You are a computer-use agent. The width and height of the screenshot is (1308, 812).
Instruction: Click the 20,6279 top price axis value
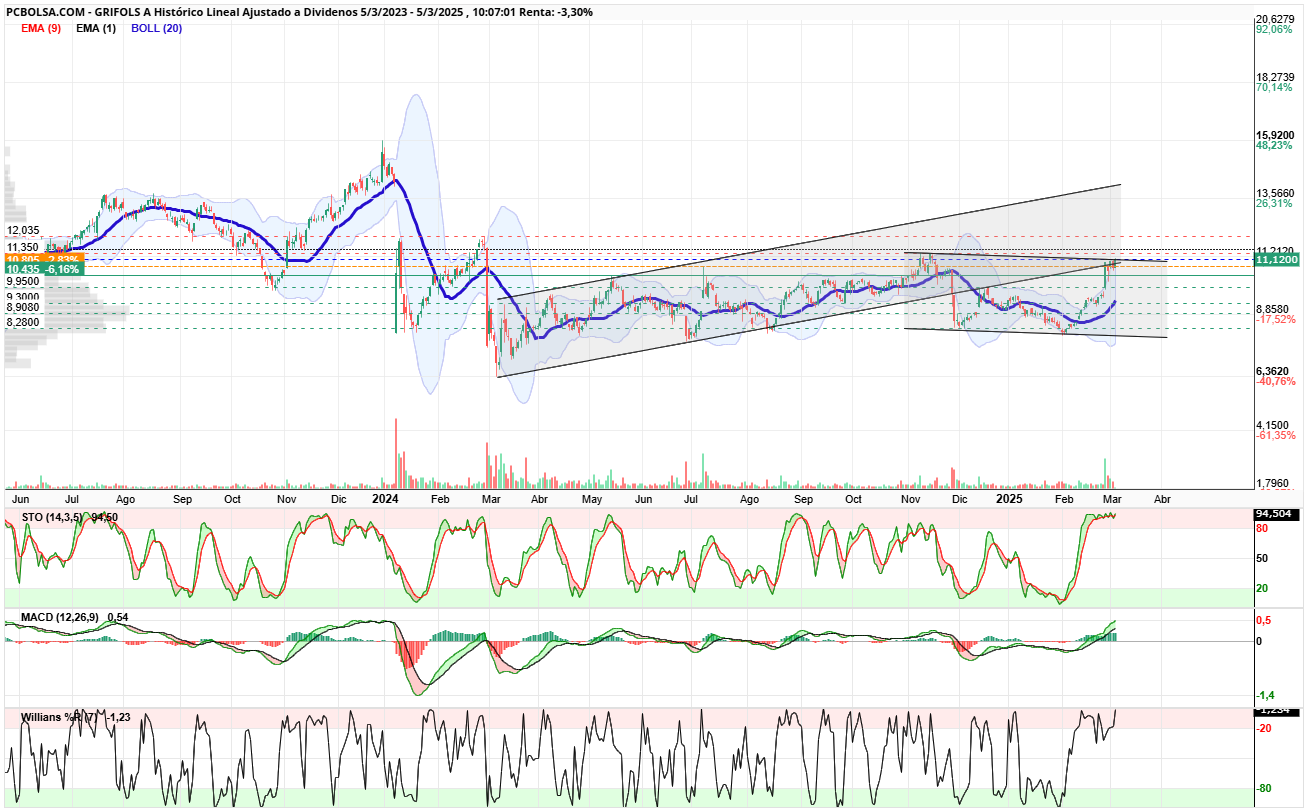click(1276, 19)
